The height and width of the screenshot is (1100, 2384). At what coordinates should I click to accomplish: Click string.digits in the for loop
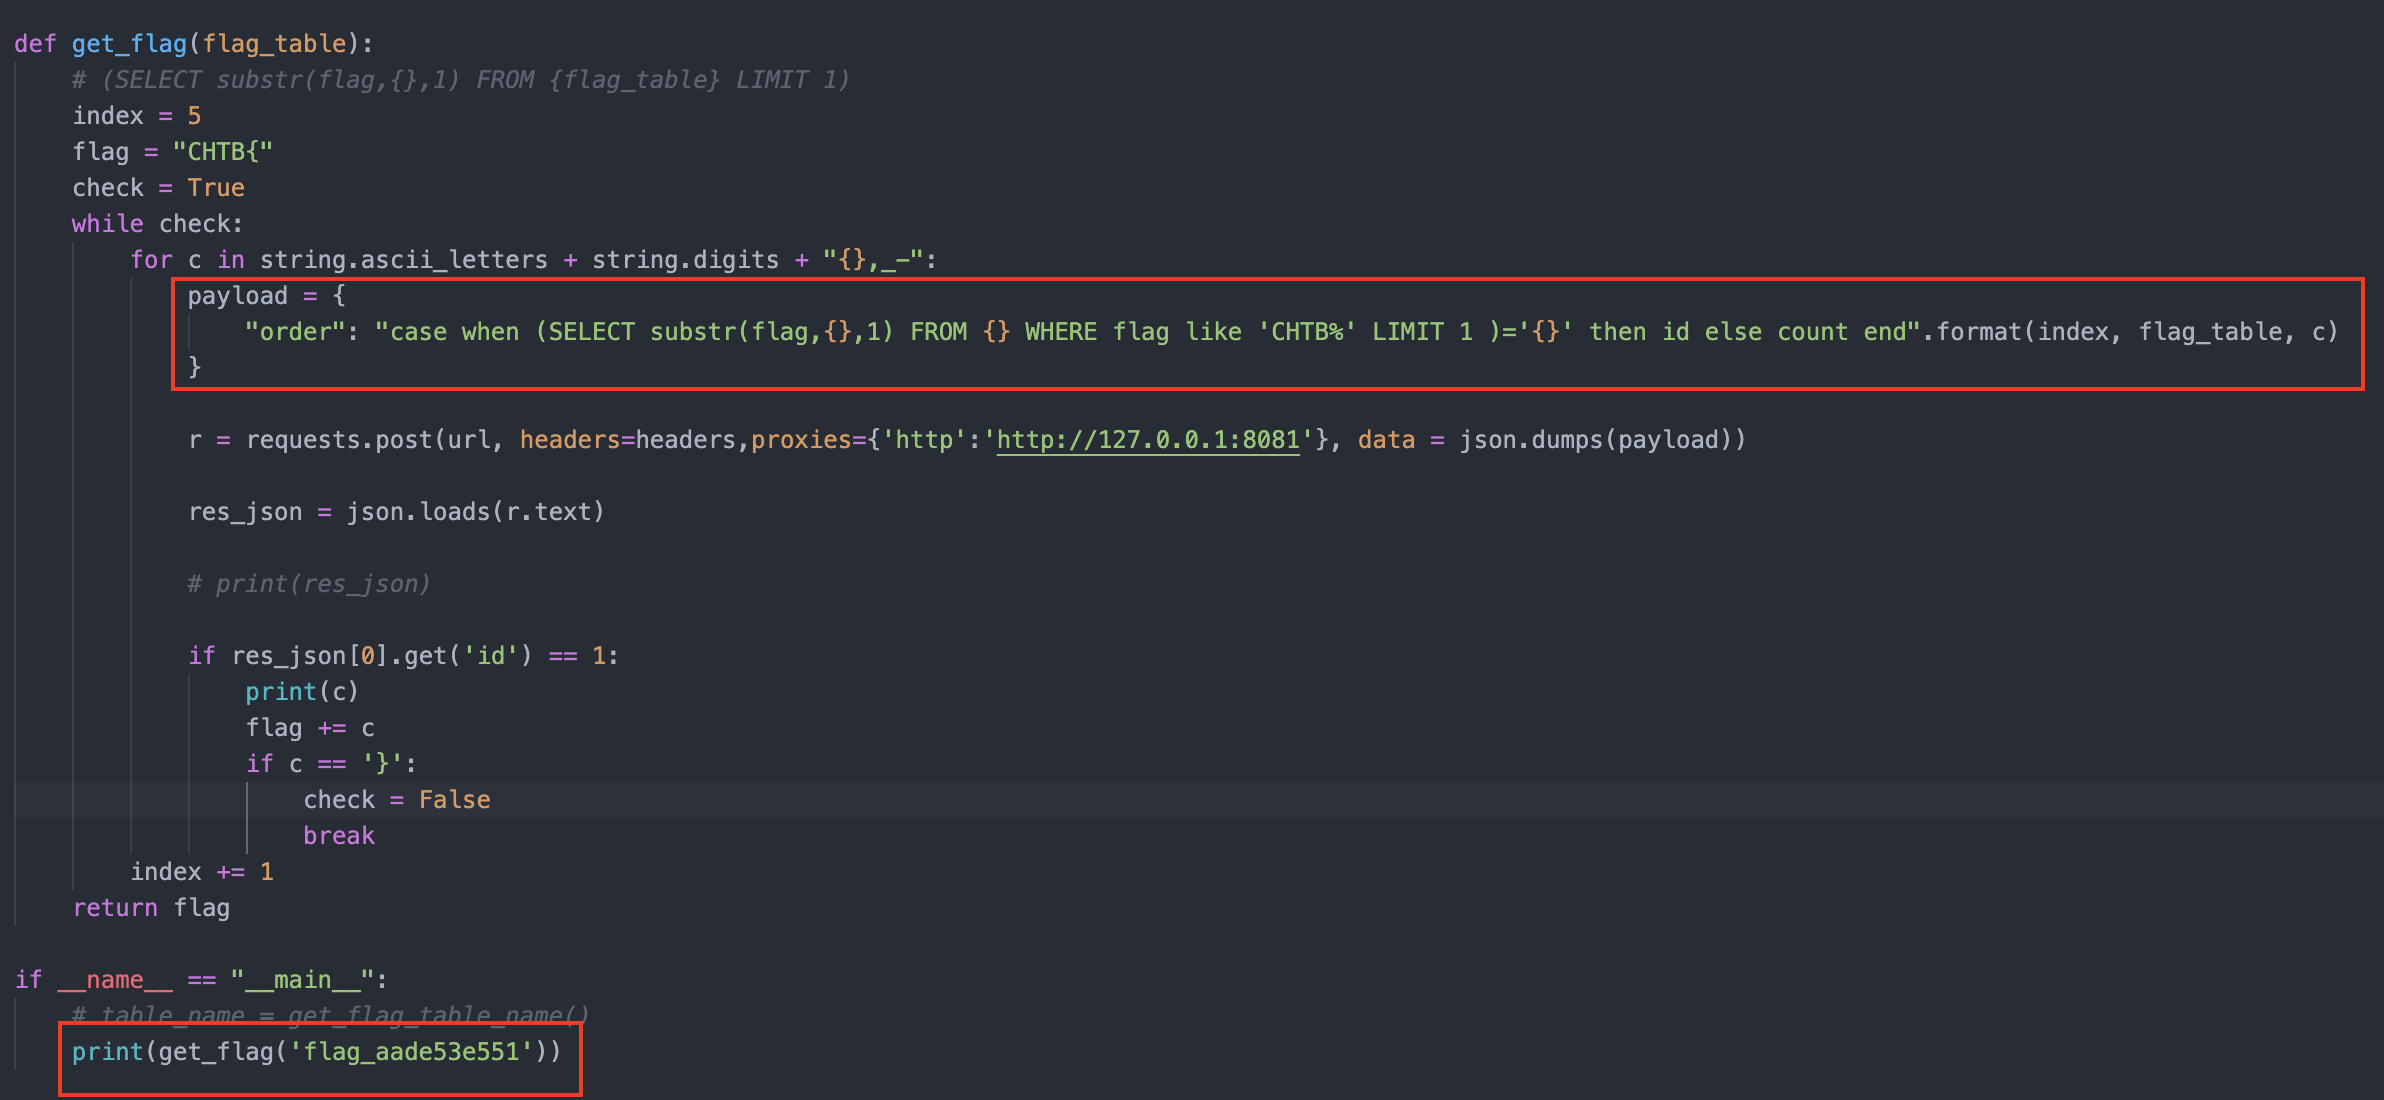point(685,260)
